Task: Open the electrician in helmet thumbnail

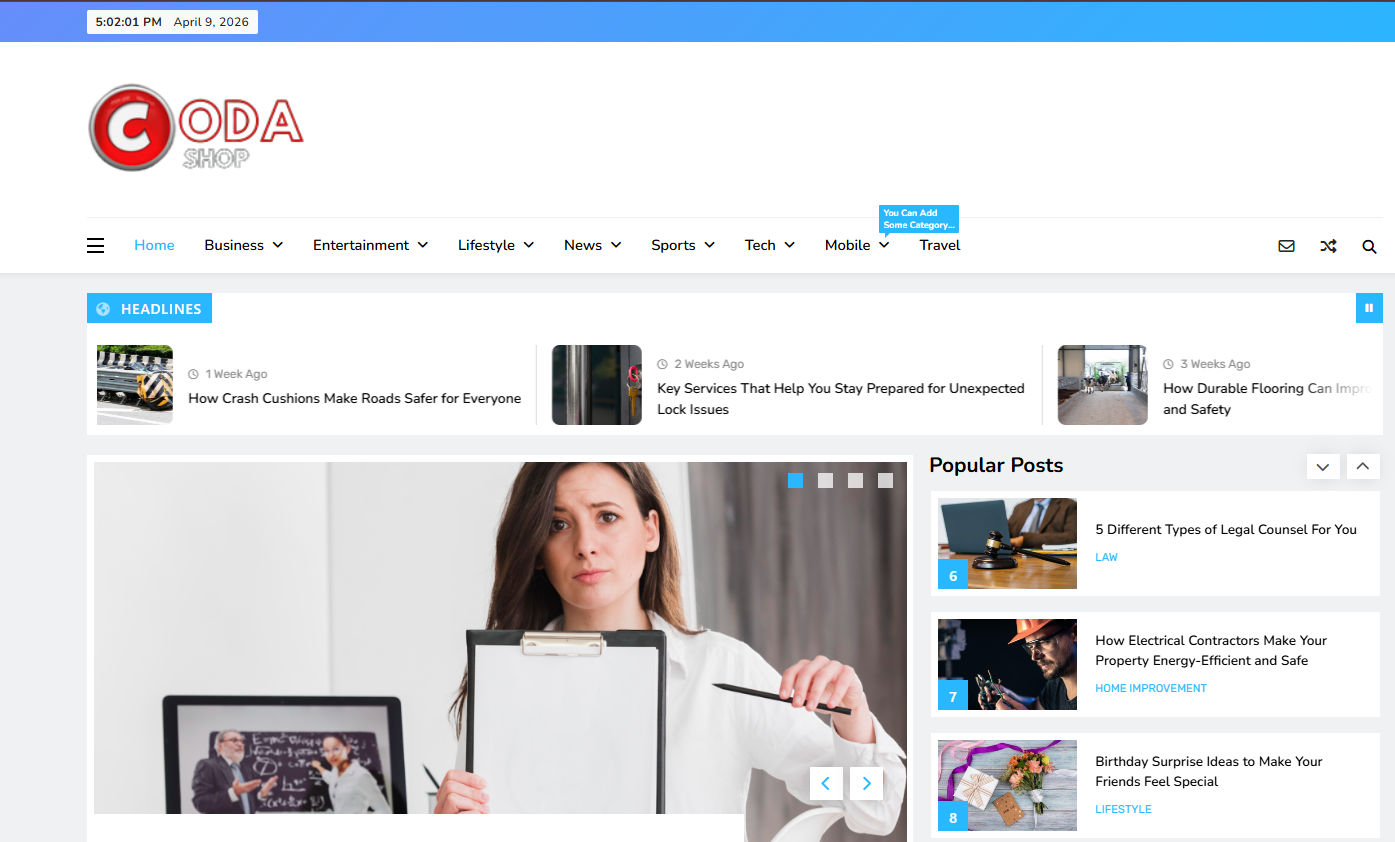Action: (x=1007, y=664)
